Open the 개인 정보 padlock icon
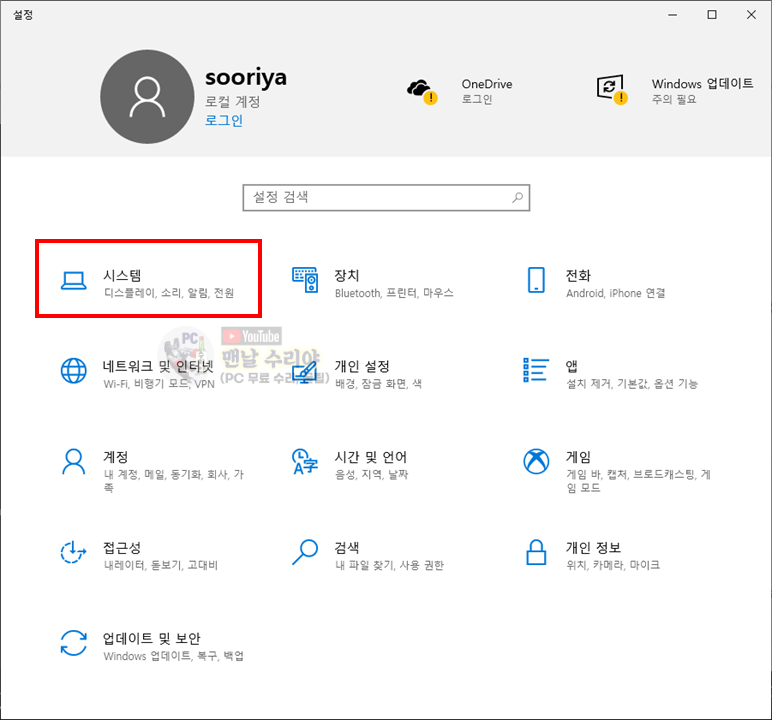Viewport: 772px width, 720px height. point(536,552)
